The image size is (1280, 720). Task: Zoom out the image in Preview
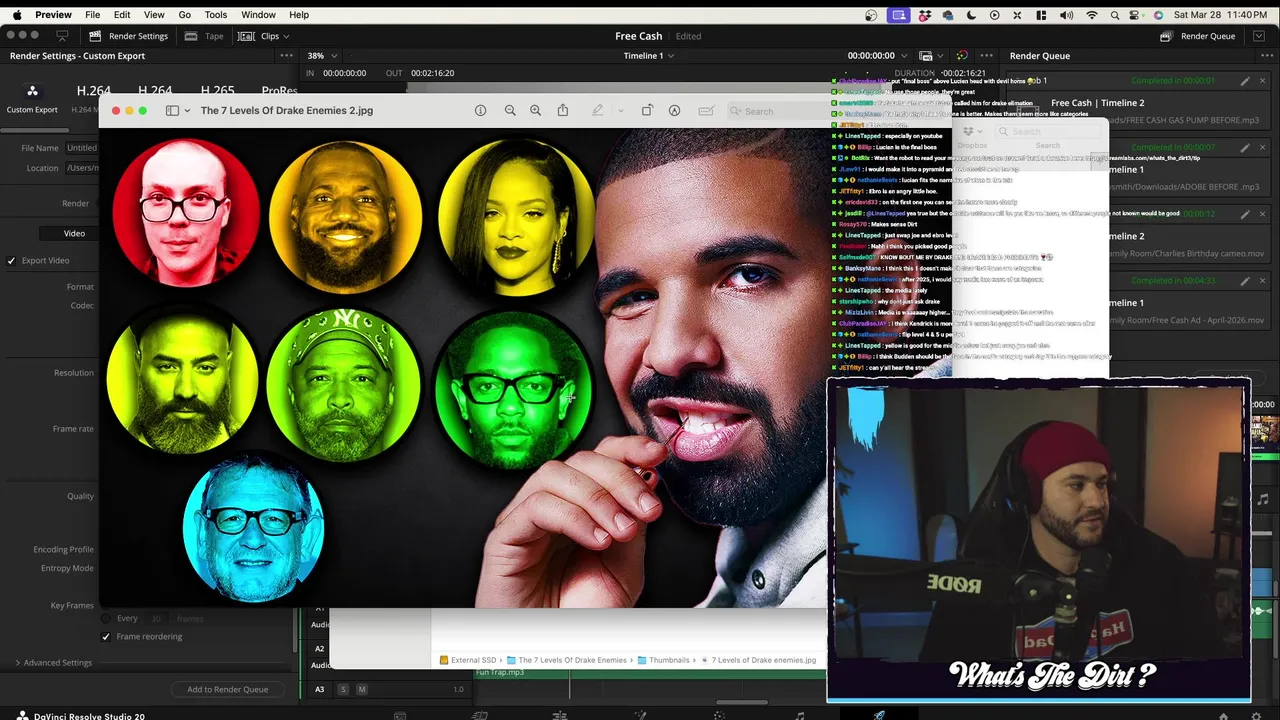tap(510, 111)
